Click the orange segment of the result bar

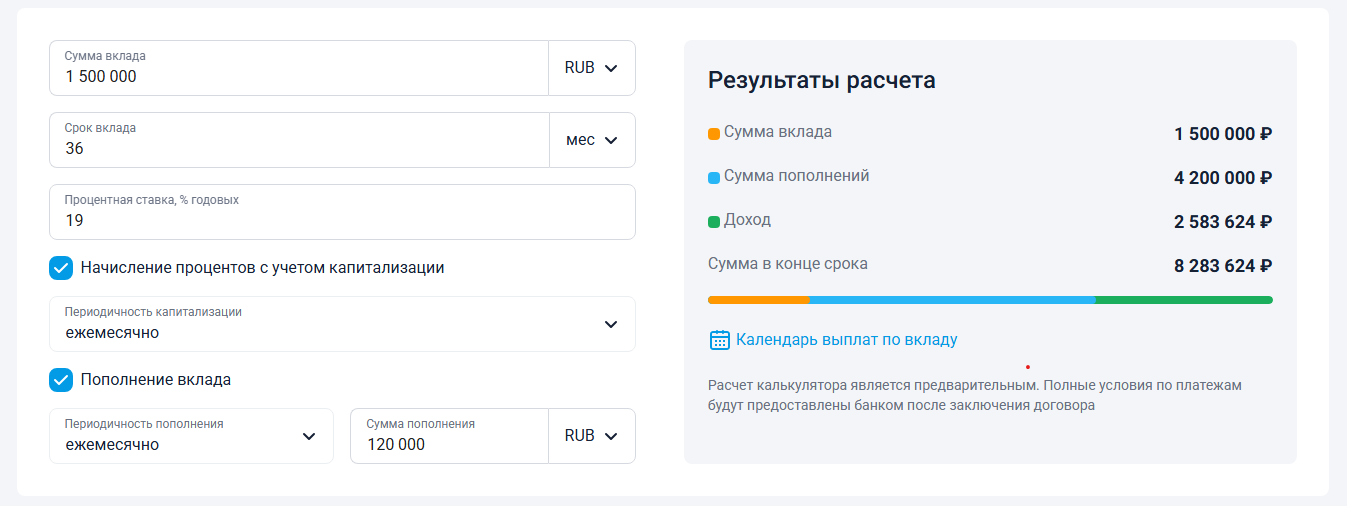[x=758, y=300]
